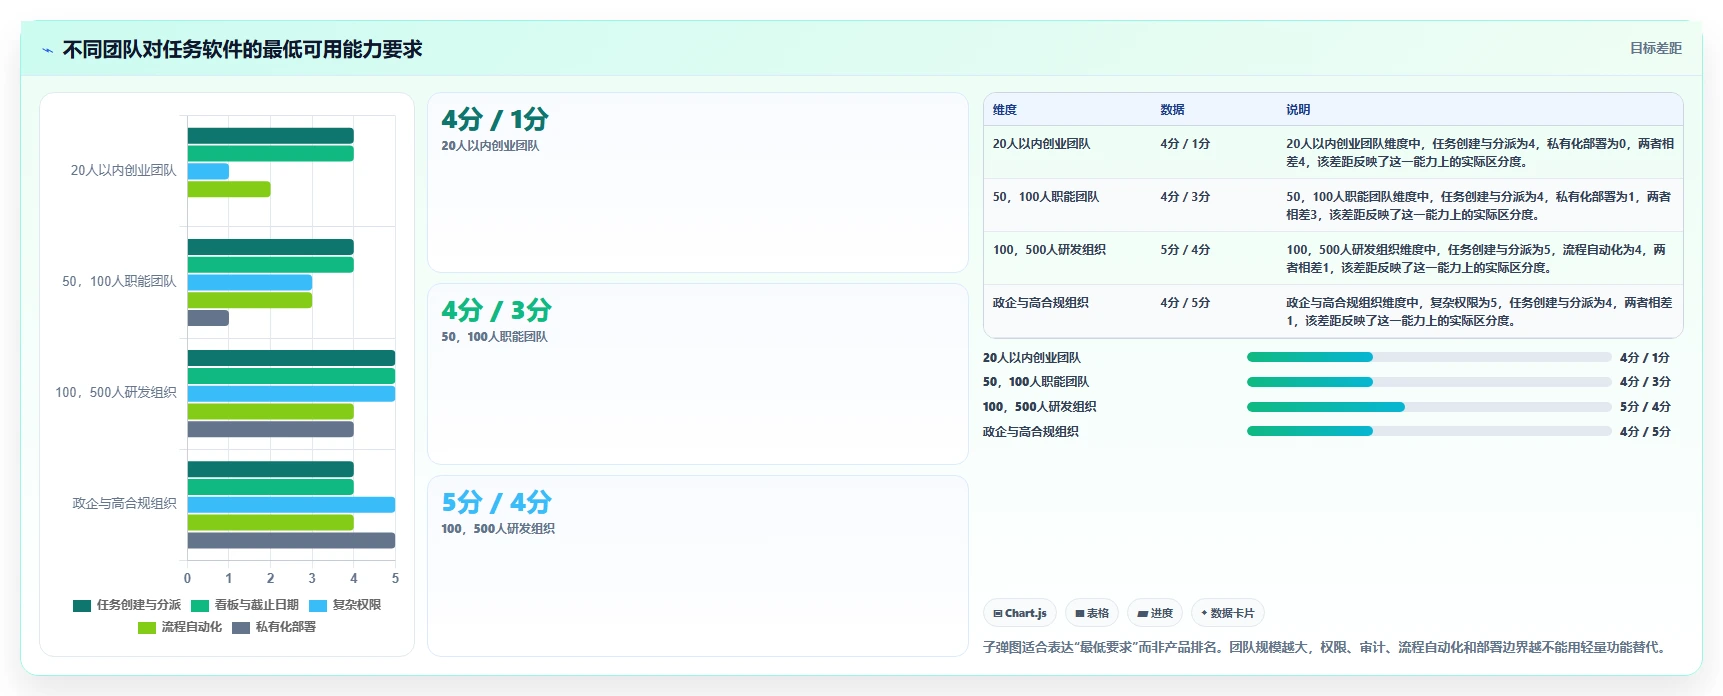Open the 5分 / 4分 data card

pos(698,566)
